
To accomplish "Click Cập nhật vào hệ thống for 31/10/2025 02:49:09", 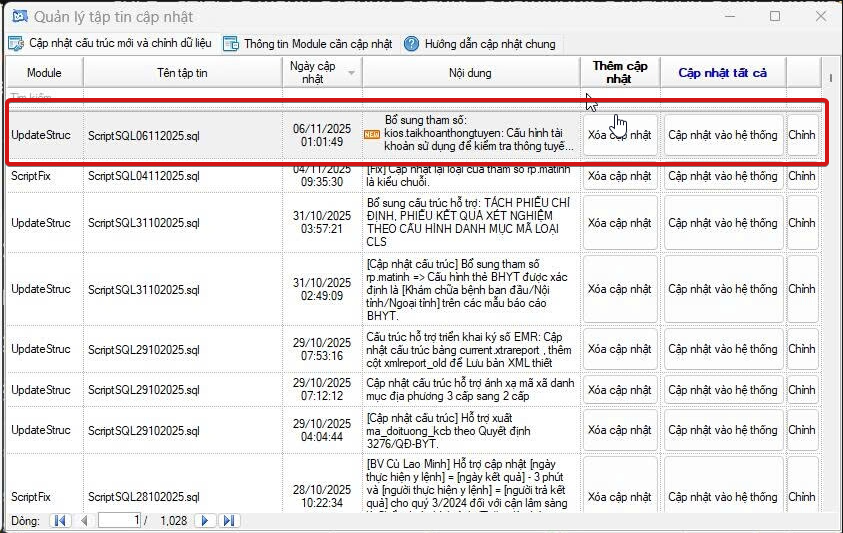I will click(723, 289).
